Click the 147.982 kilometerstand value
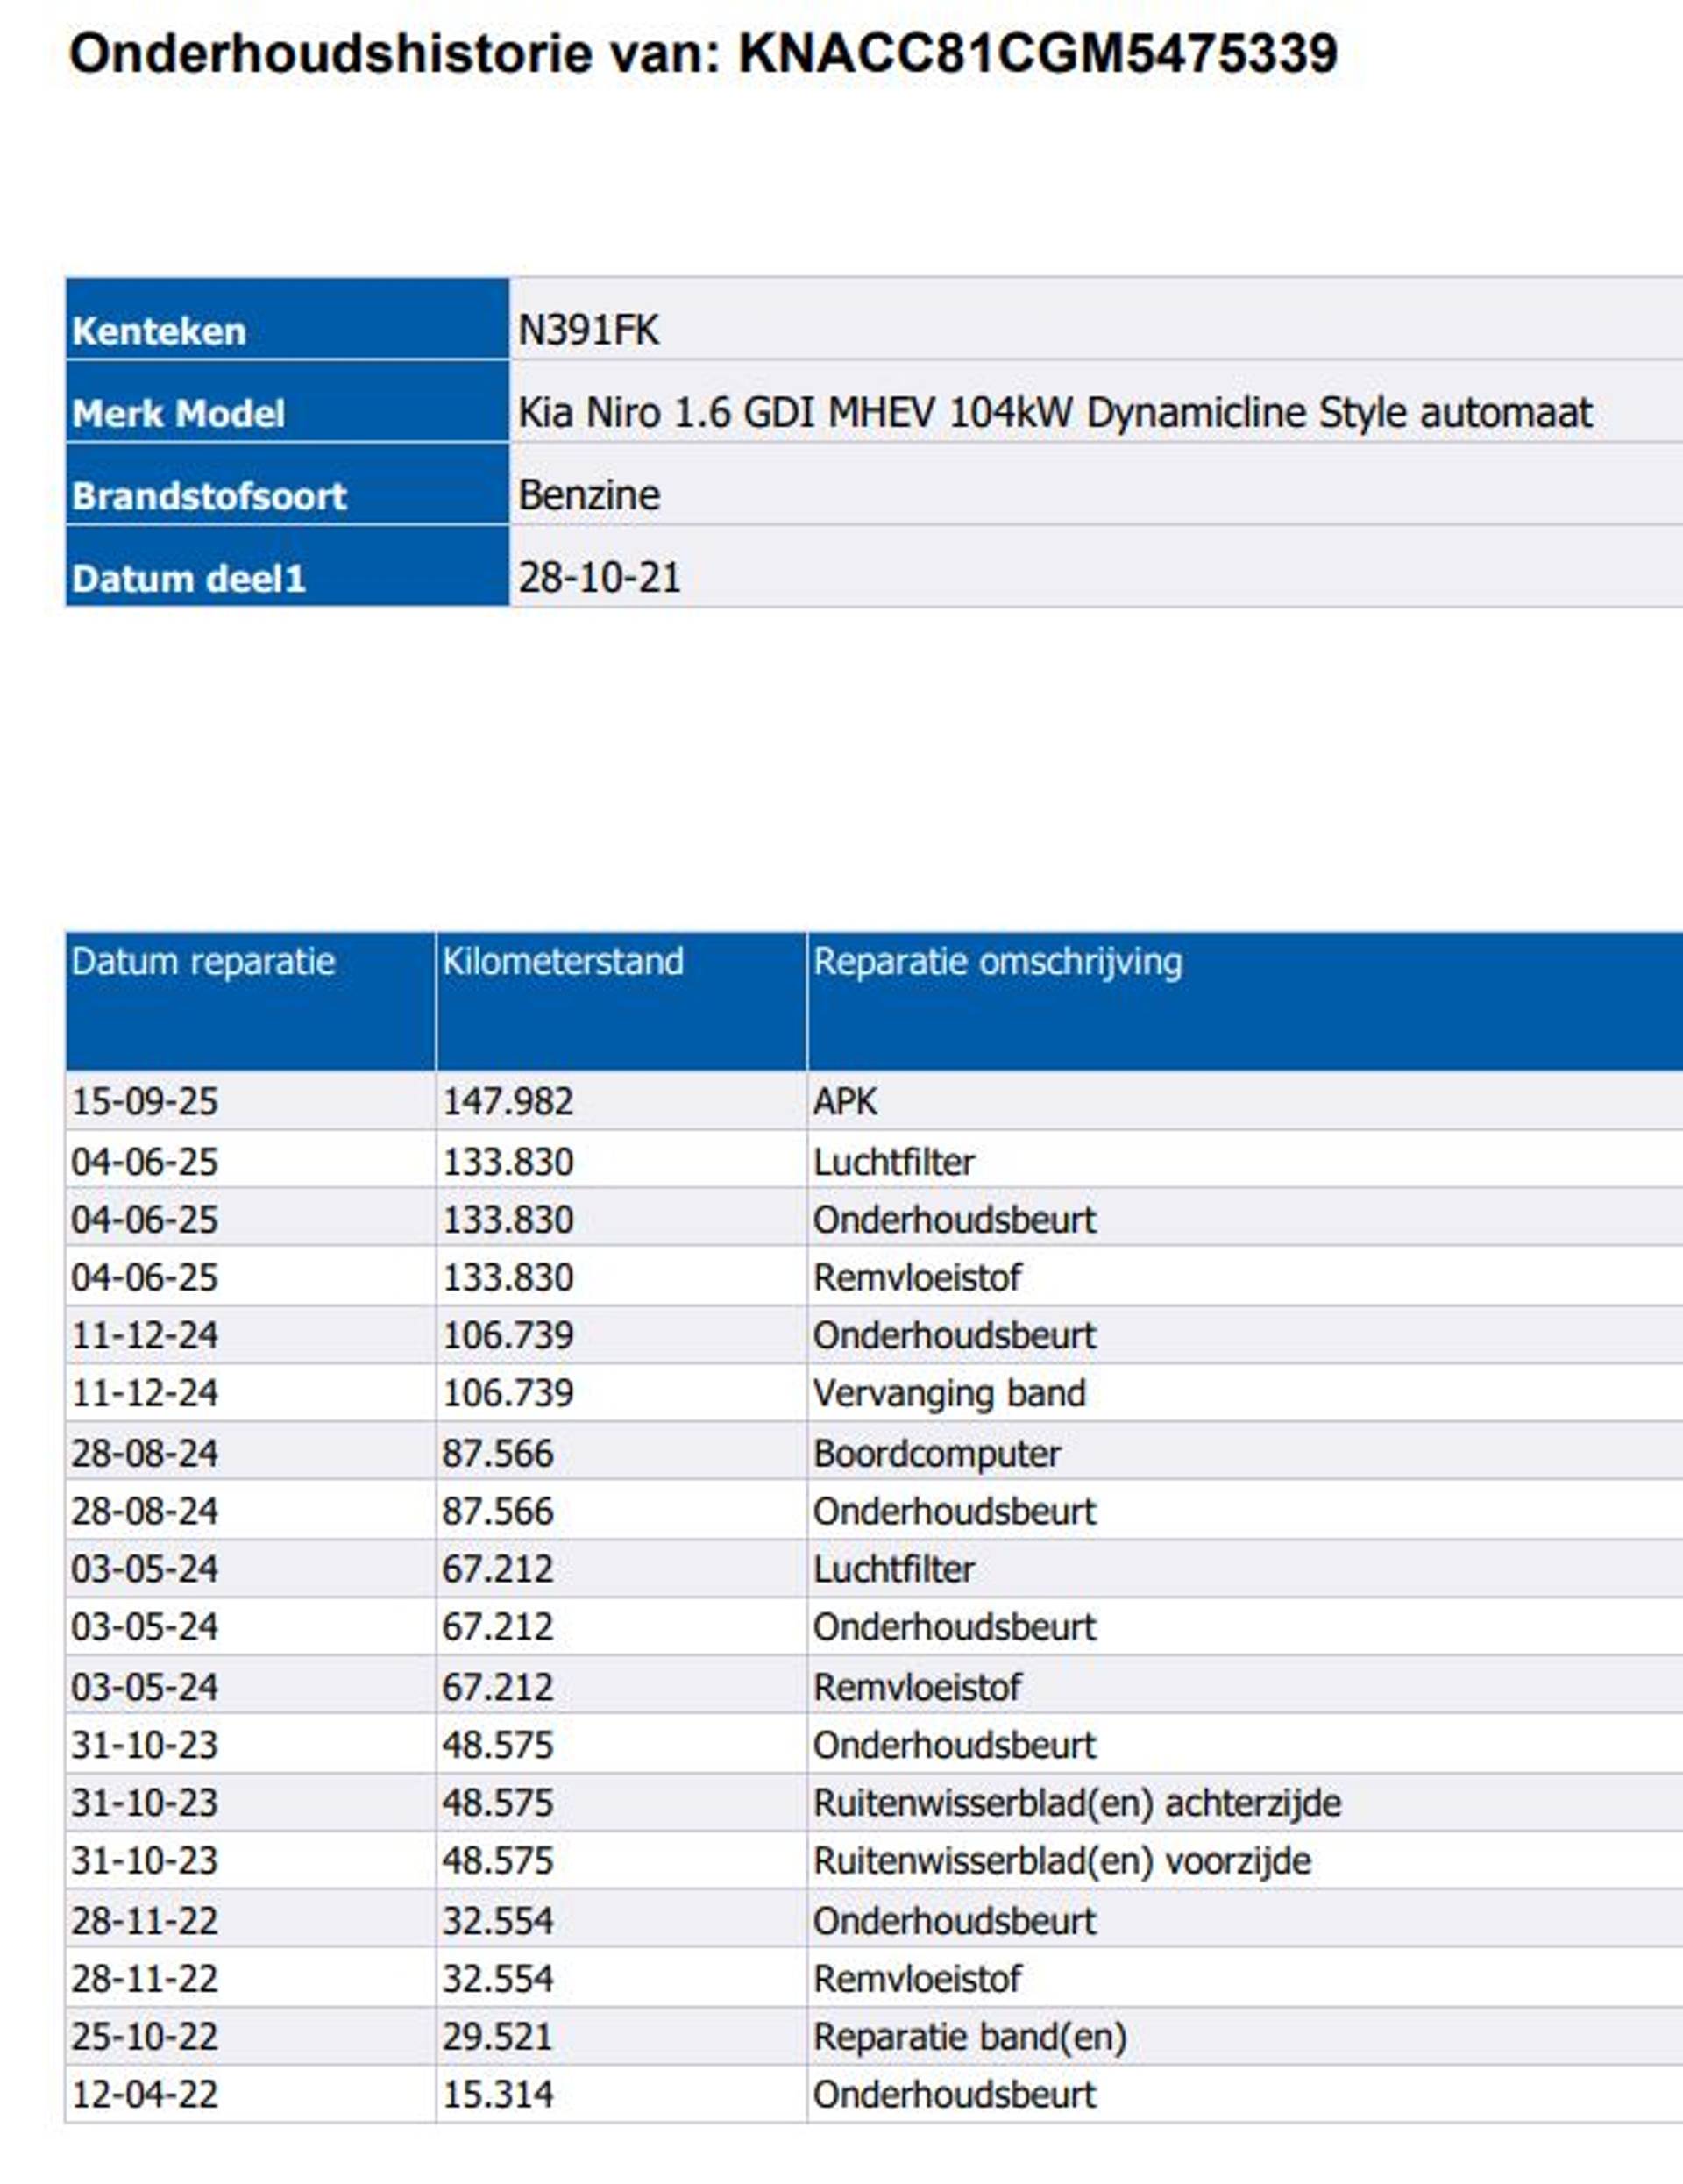 click(507, 1101)
